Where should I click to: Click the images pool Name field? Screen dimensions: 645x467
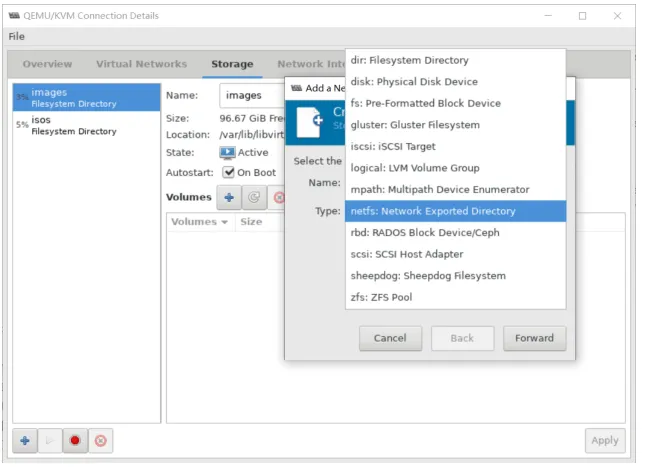click(x=252, y=95)
